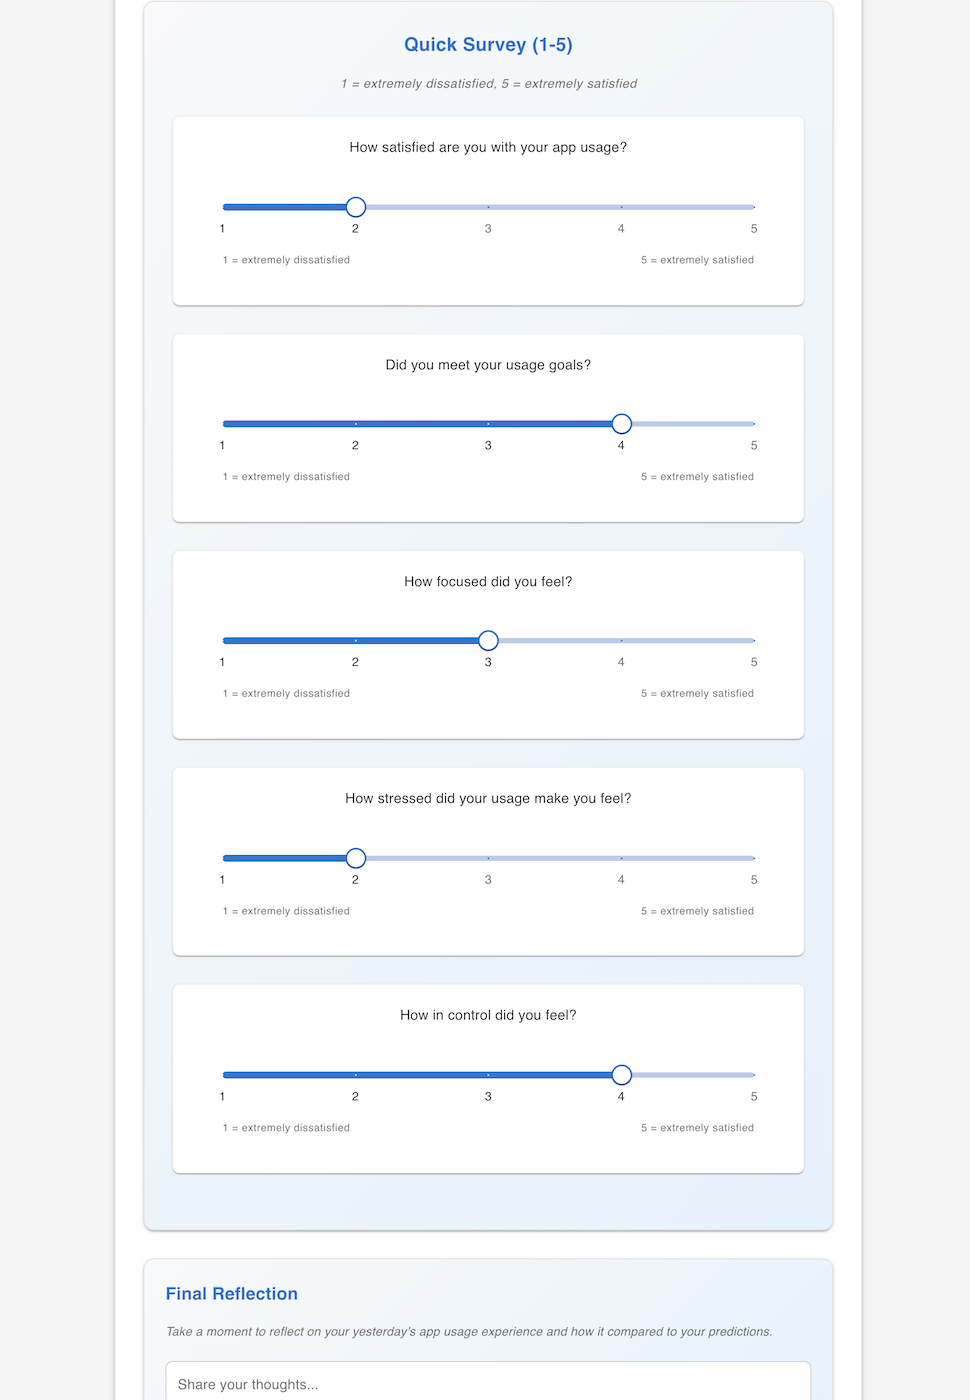
Task: Set the stress slider to 4
Action: pyautogui.click(x=621, y=858)
